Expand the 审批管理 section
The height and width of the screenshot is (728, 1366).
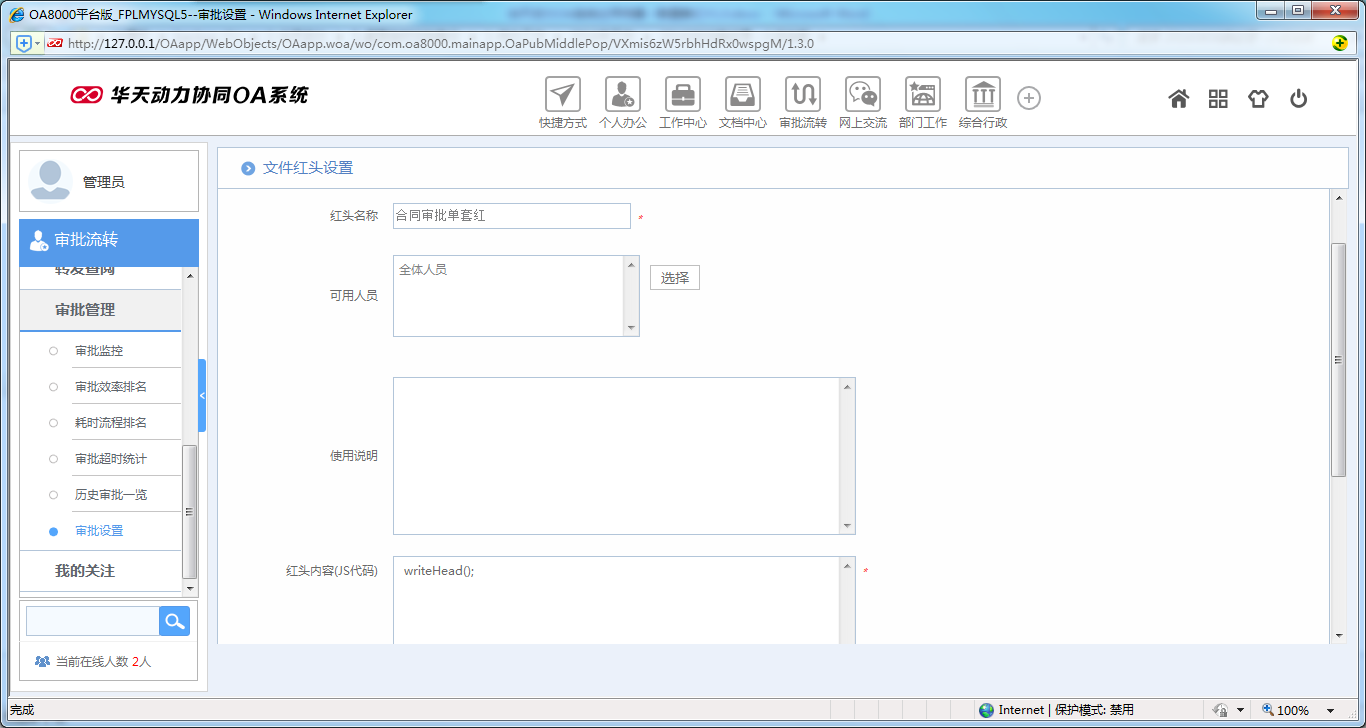(85, 310)
